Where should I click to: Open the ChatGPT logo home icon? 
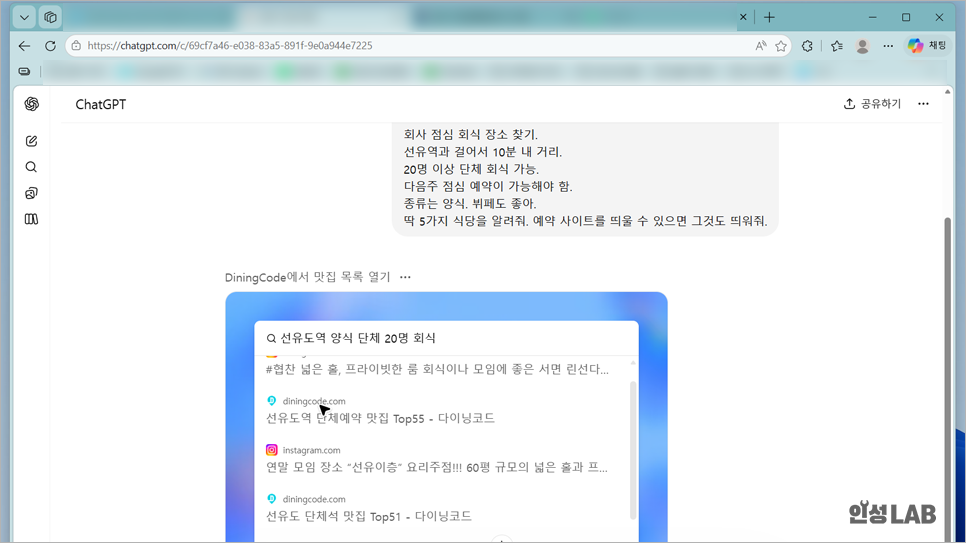tap(31, 104)
